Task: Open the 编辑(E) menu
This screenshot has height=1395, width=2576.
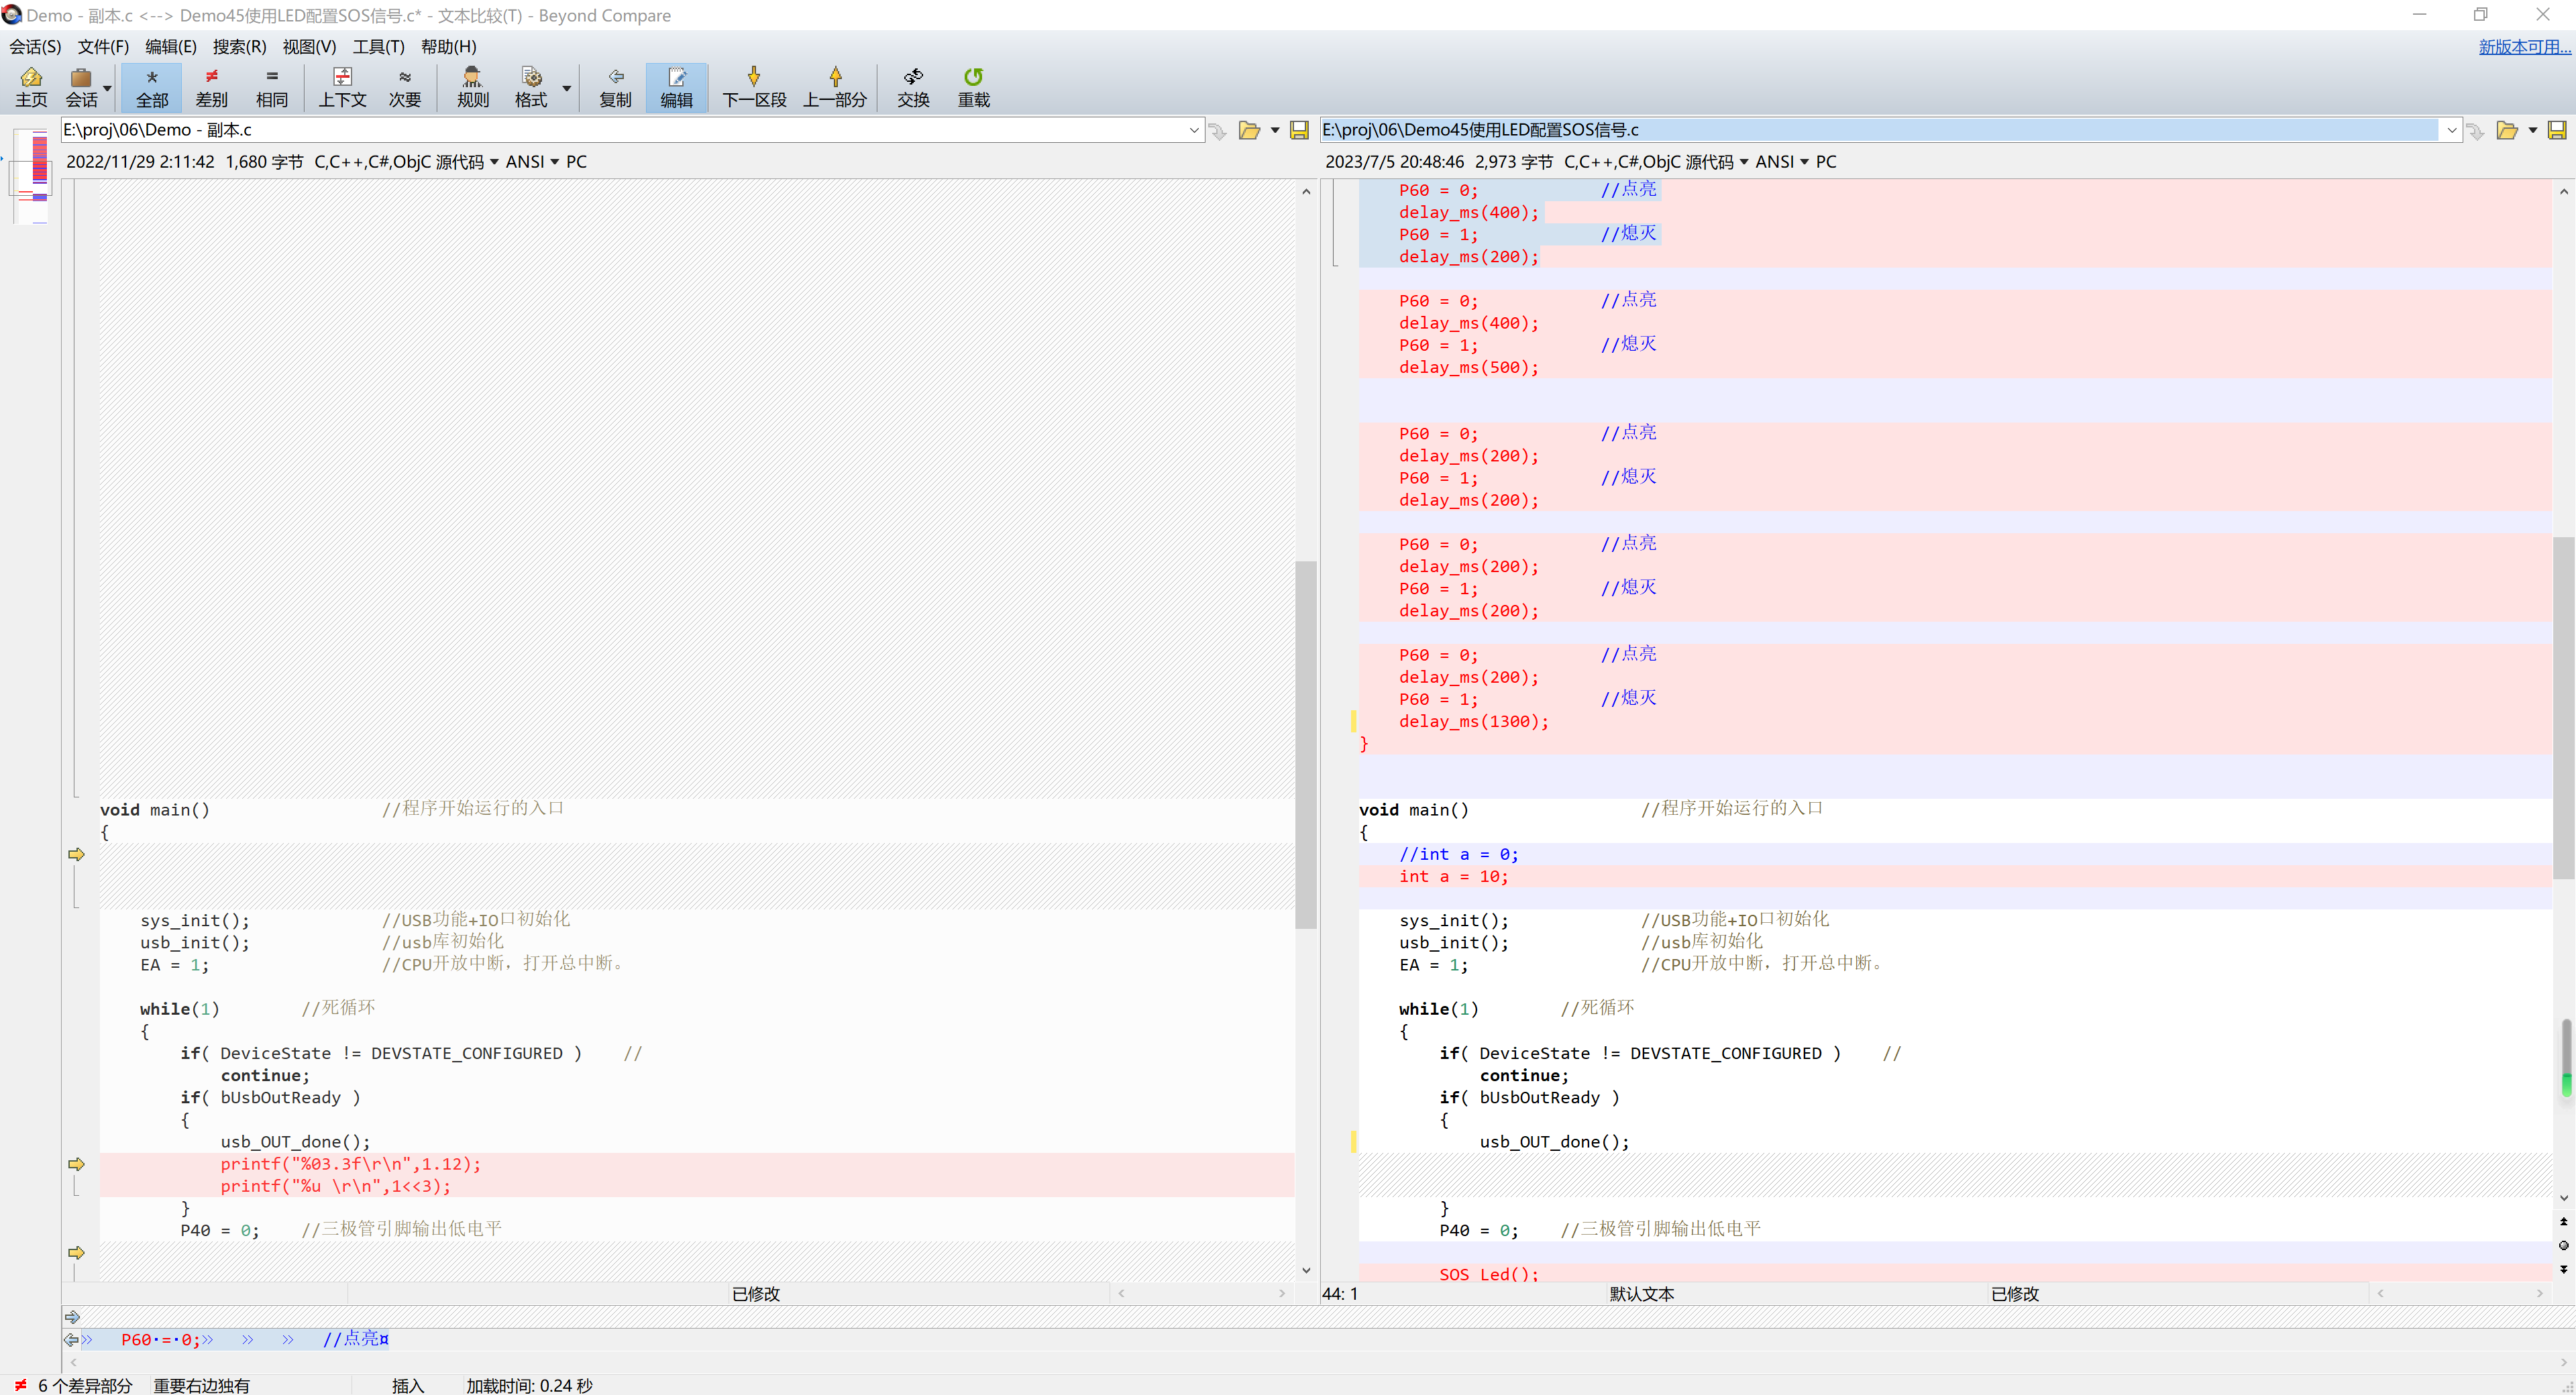Action: point(170,46)
